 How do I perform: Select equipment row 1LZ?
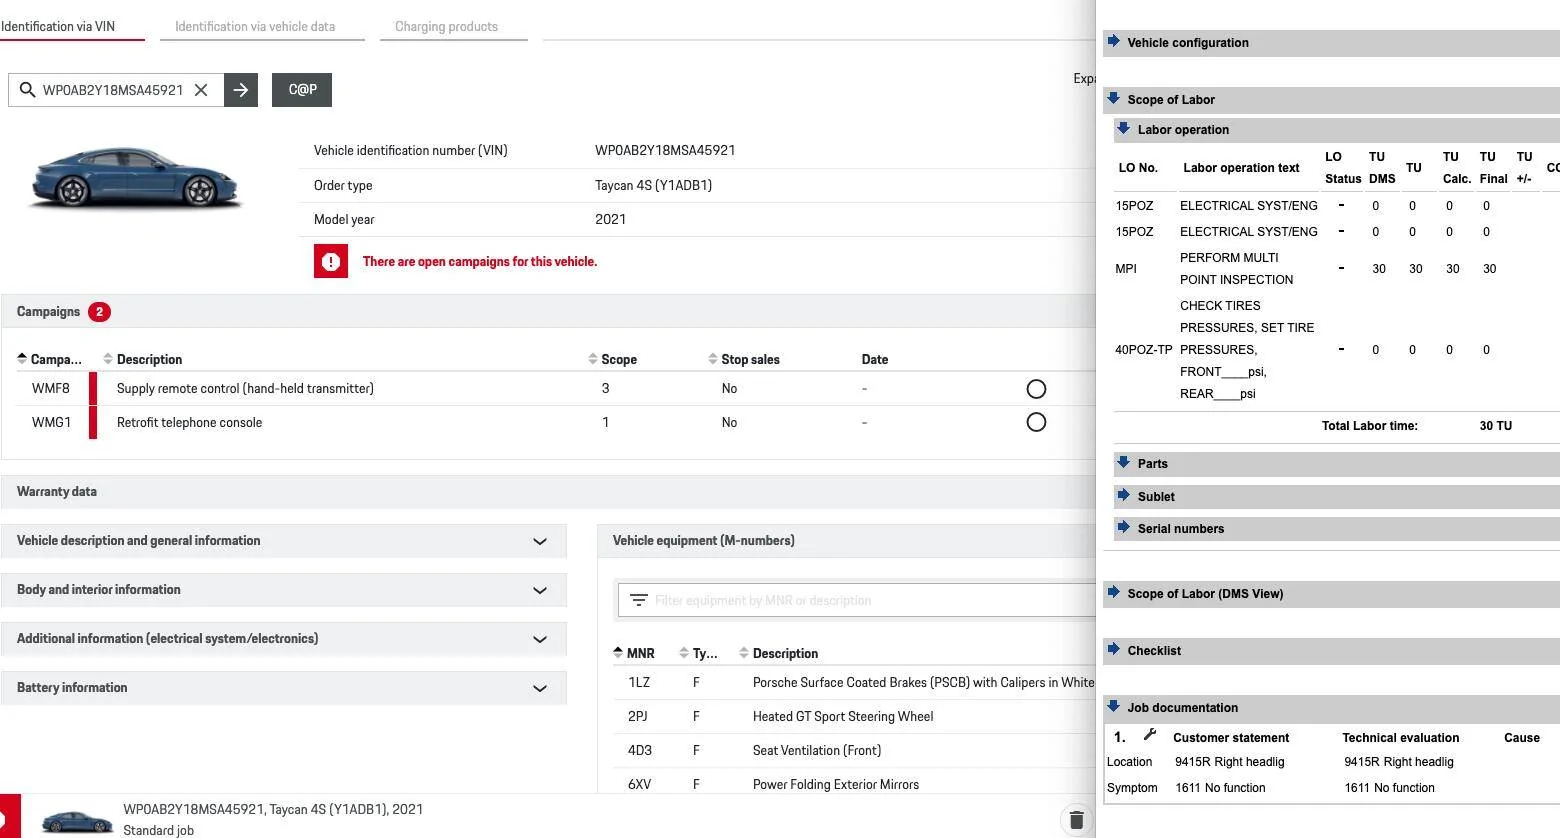854,683
